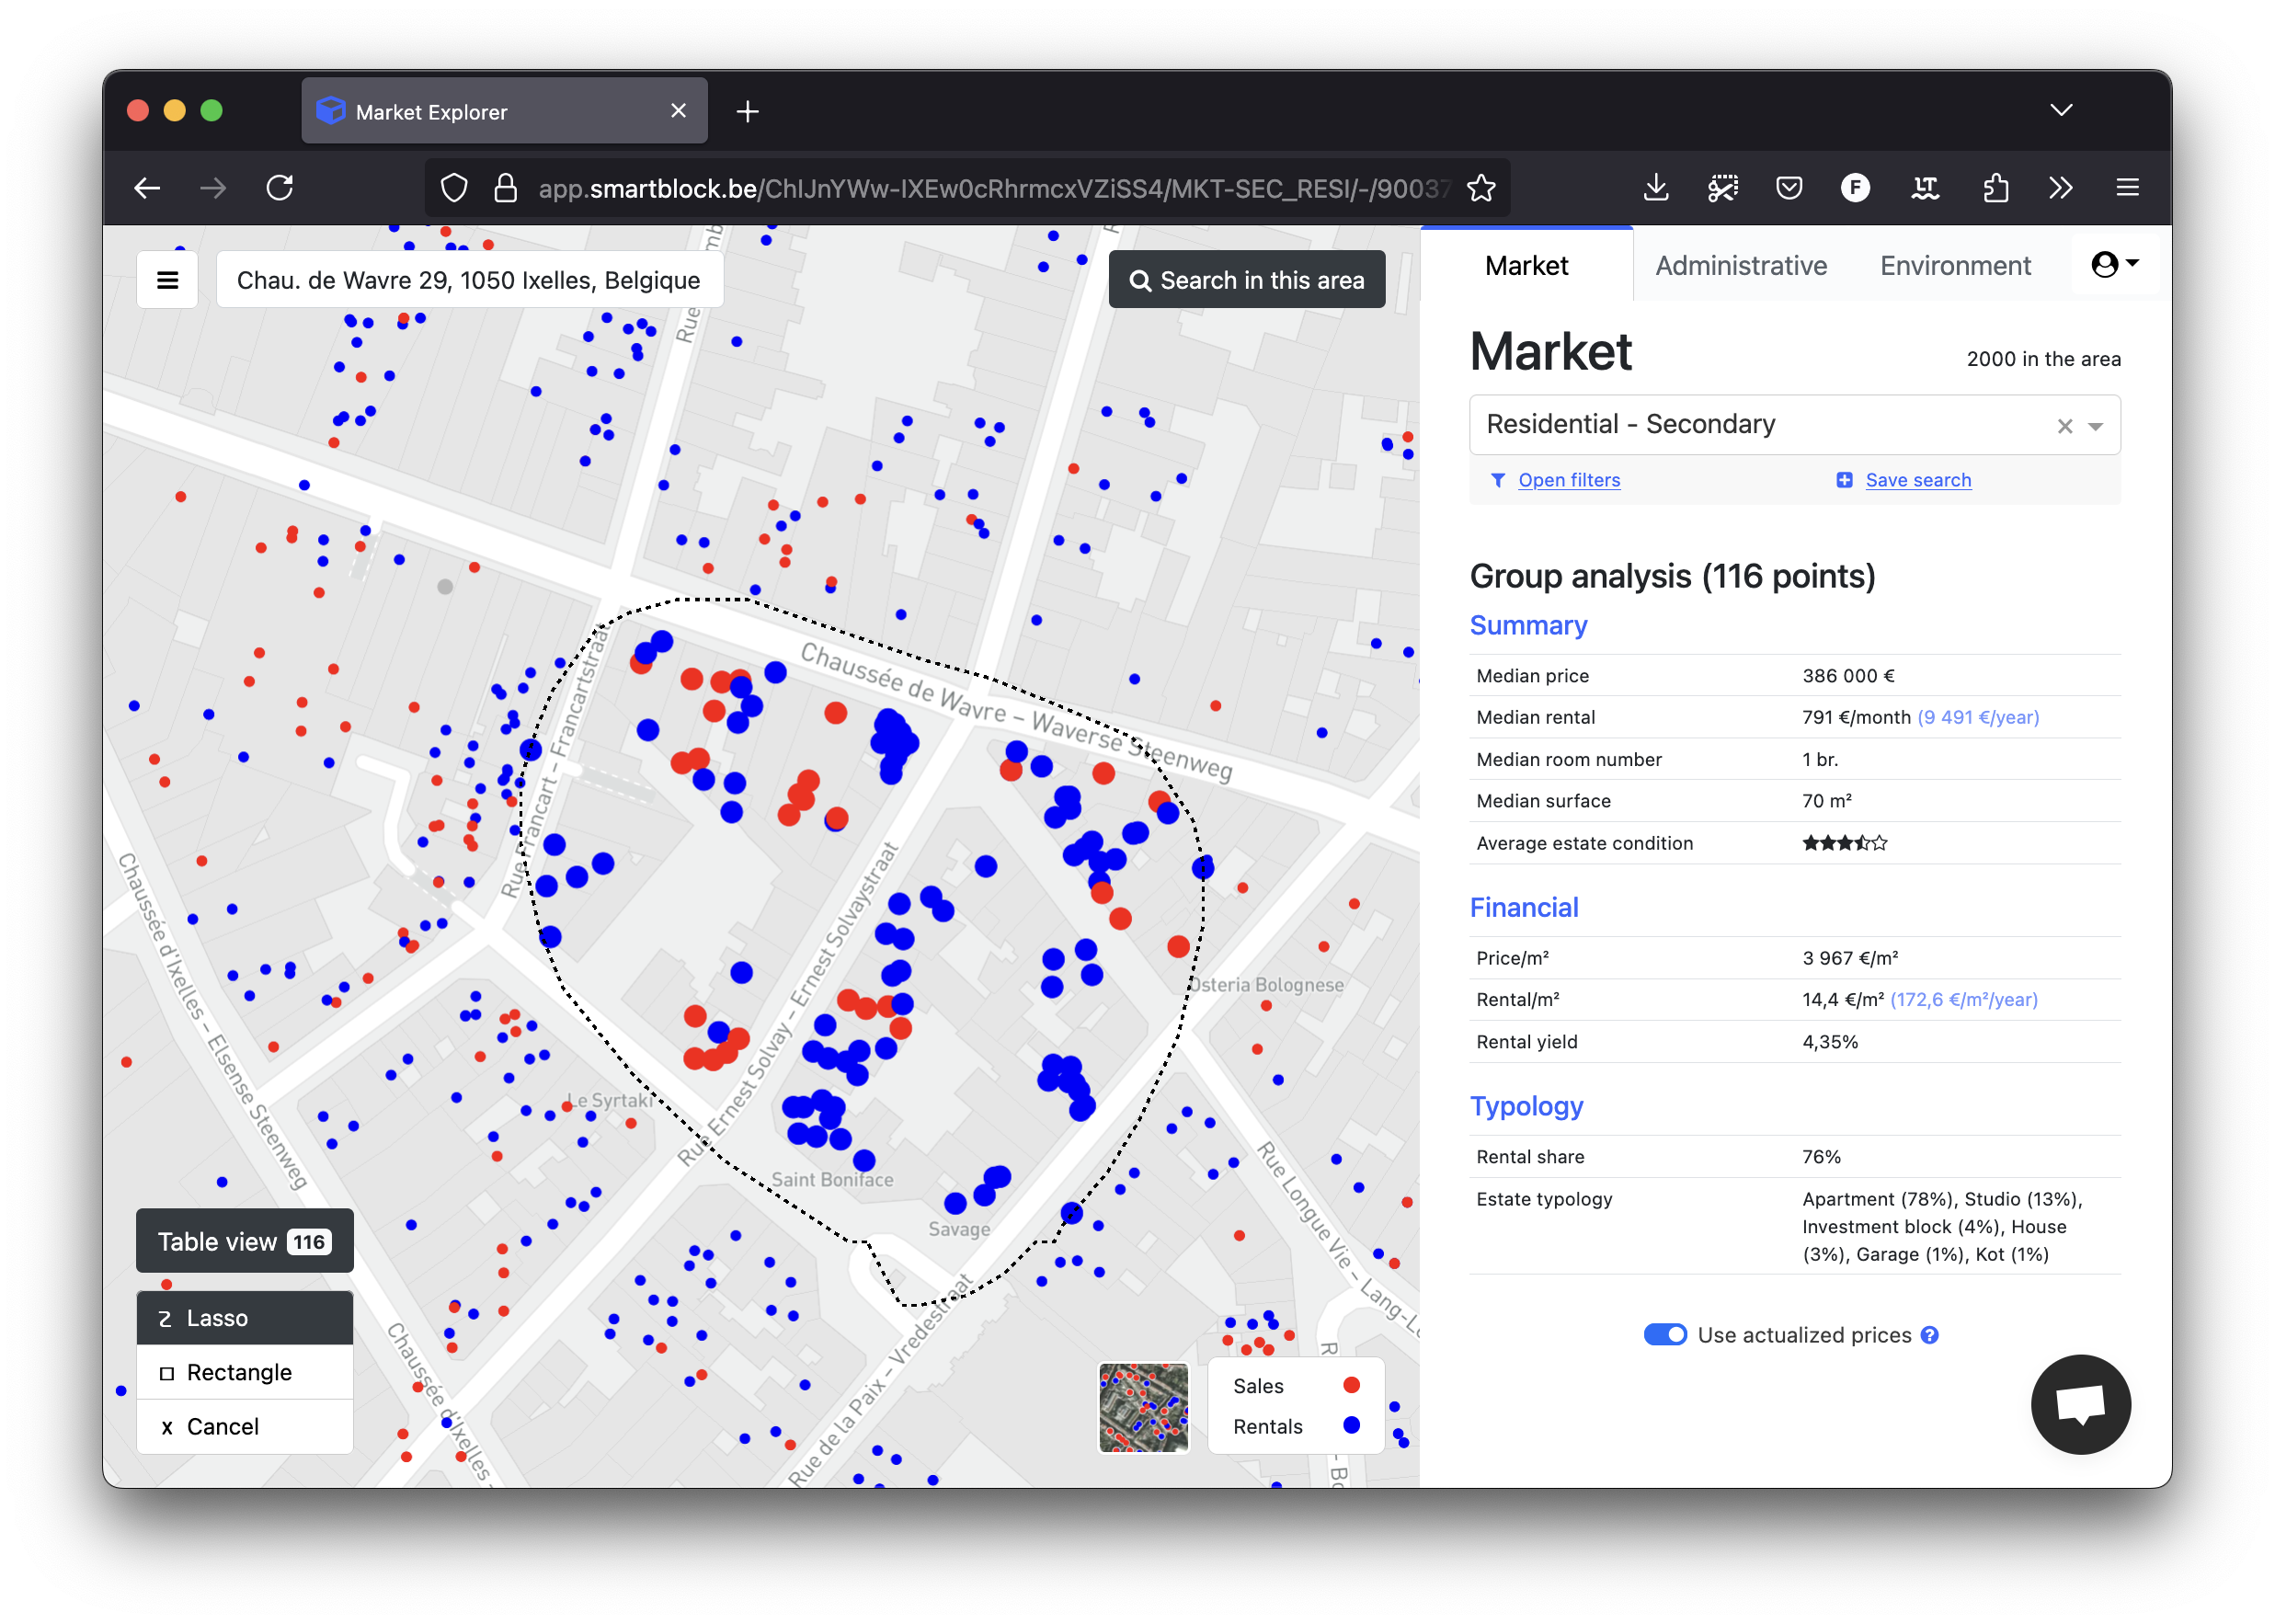Open the chat support bubble
The height and width of the screenshot is (1624, 2275).
coord(2080,1403)
